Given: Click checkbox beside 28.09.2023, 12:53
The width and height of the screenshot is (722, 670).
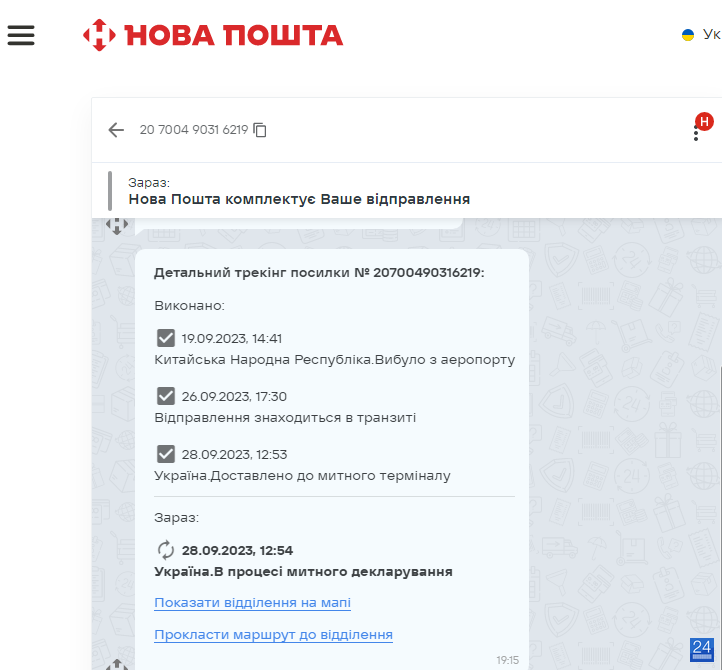Looking at the screenshot, I should pyautogui.click(x=166, y=454).
